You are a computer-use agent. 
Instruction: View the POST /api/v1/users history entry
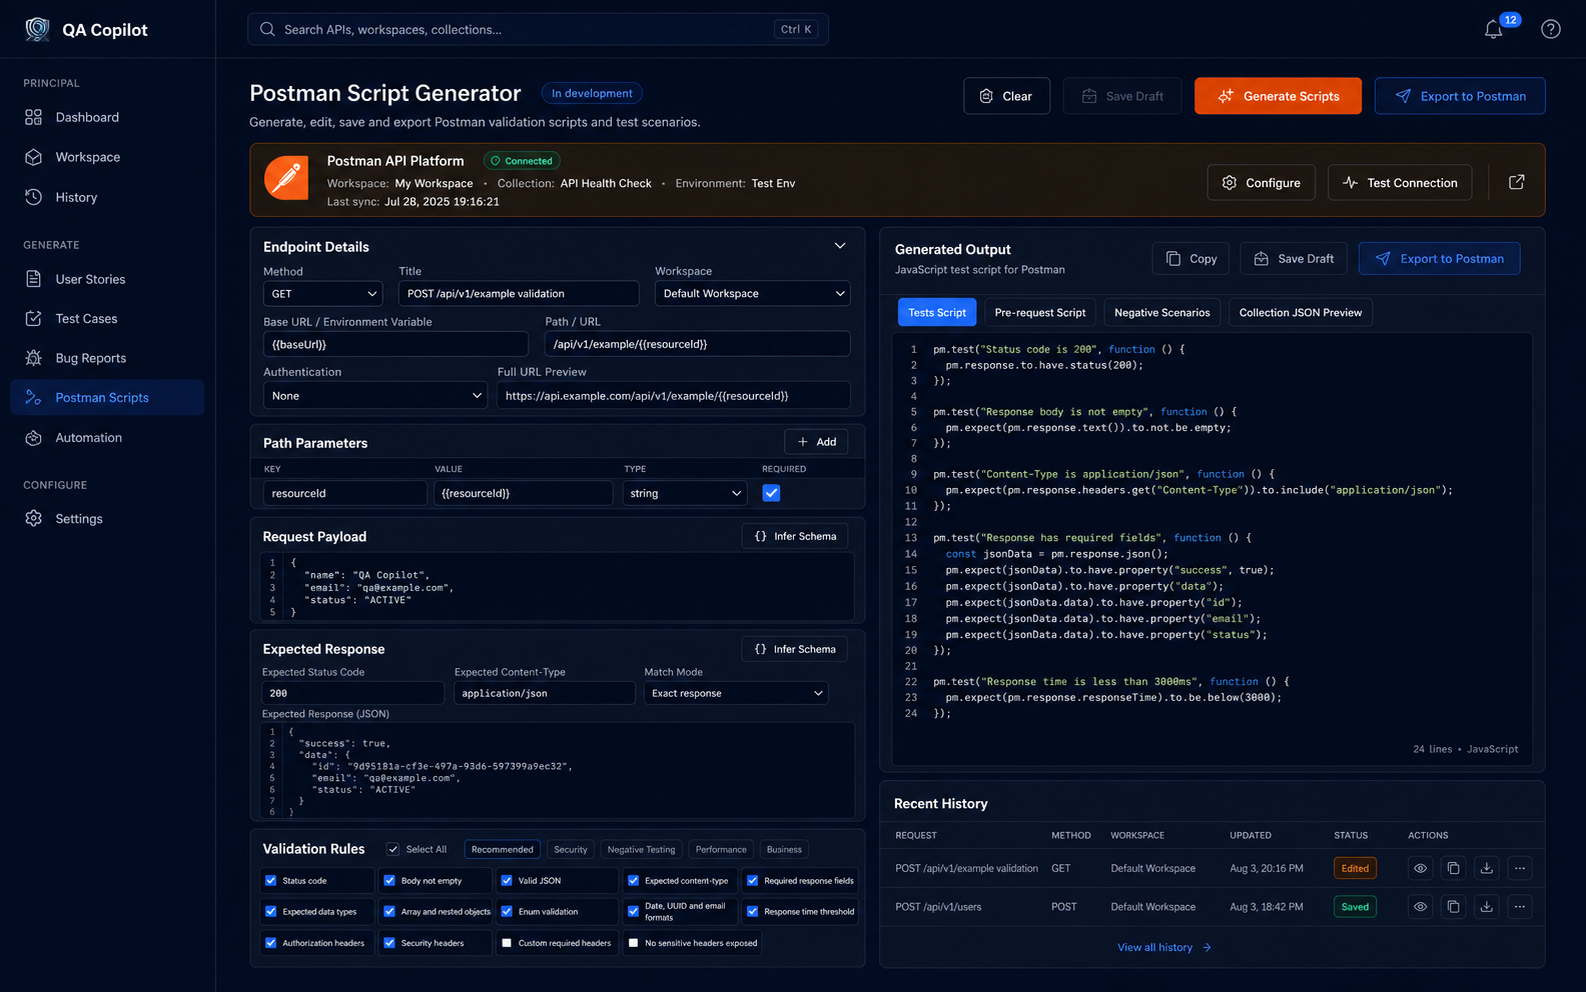pos(1420,907)
